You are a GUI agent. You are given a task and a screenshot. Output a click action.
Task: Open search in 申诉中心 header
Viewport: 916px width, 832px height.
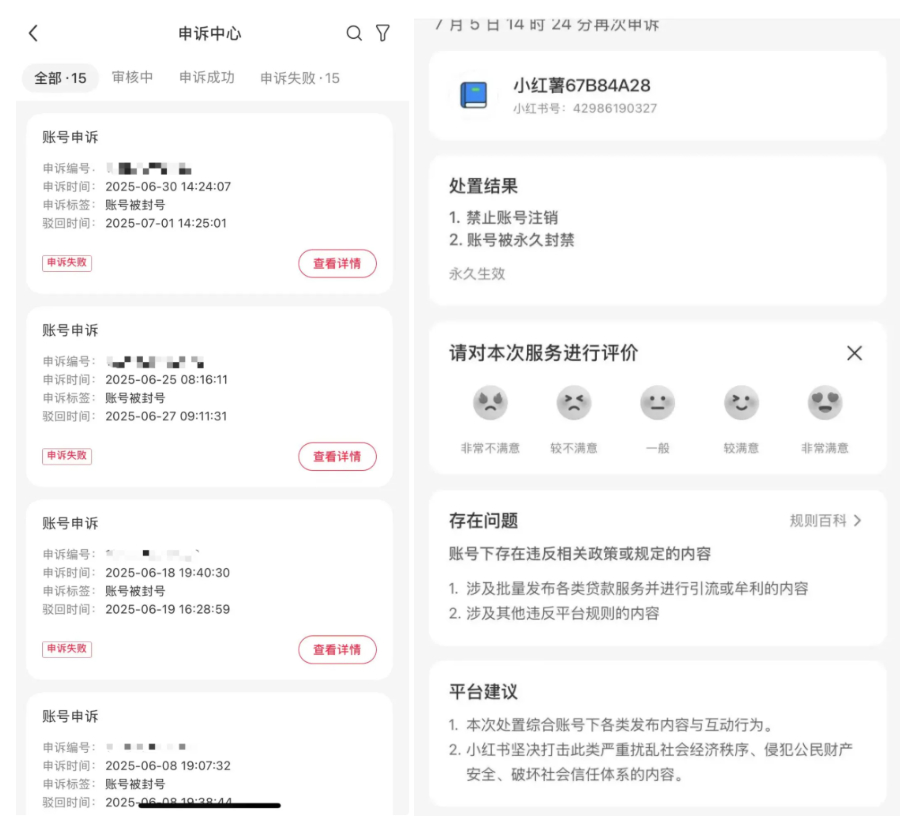click(354, 33)
